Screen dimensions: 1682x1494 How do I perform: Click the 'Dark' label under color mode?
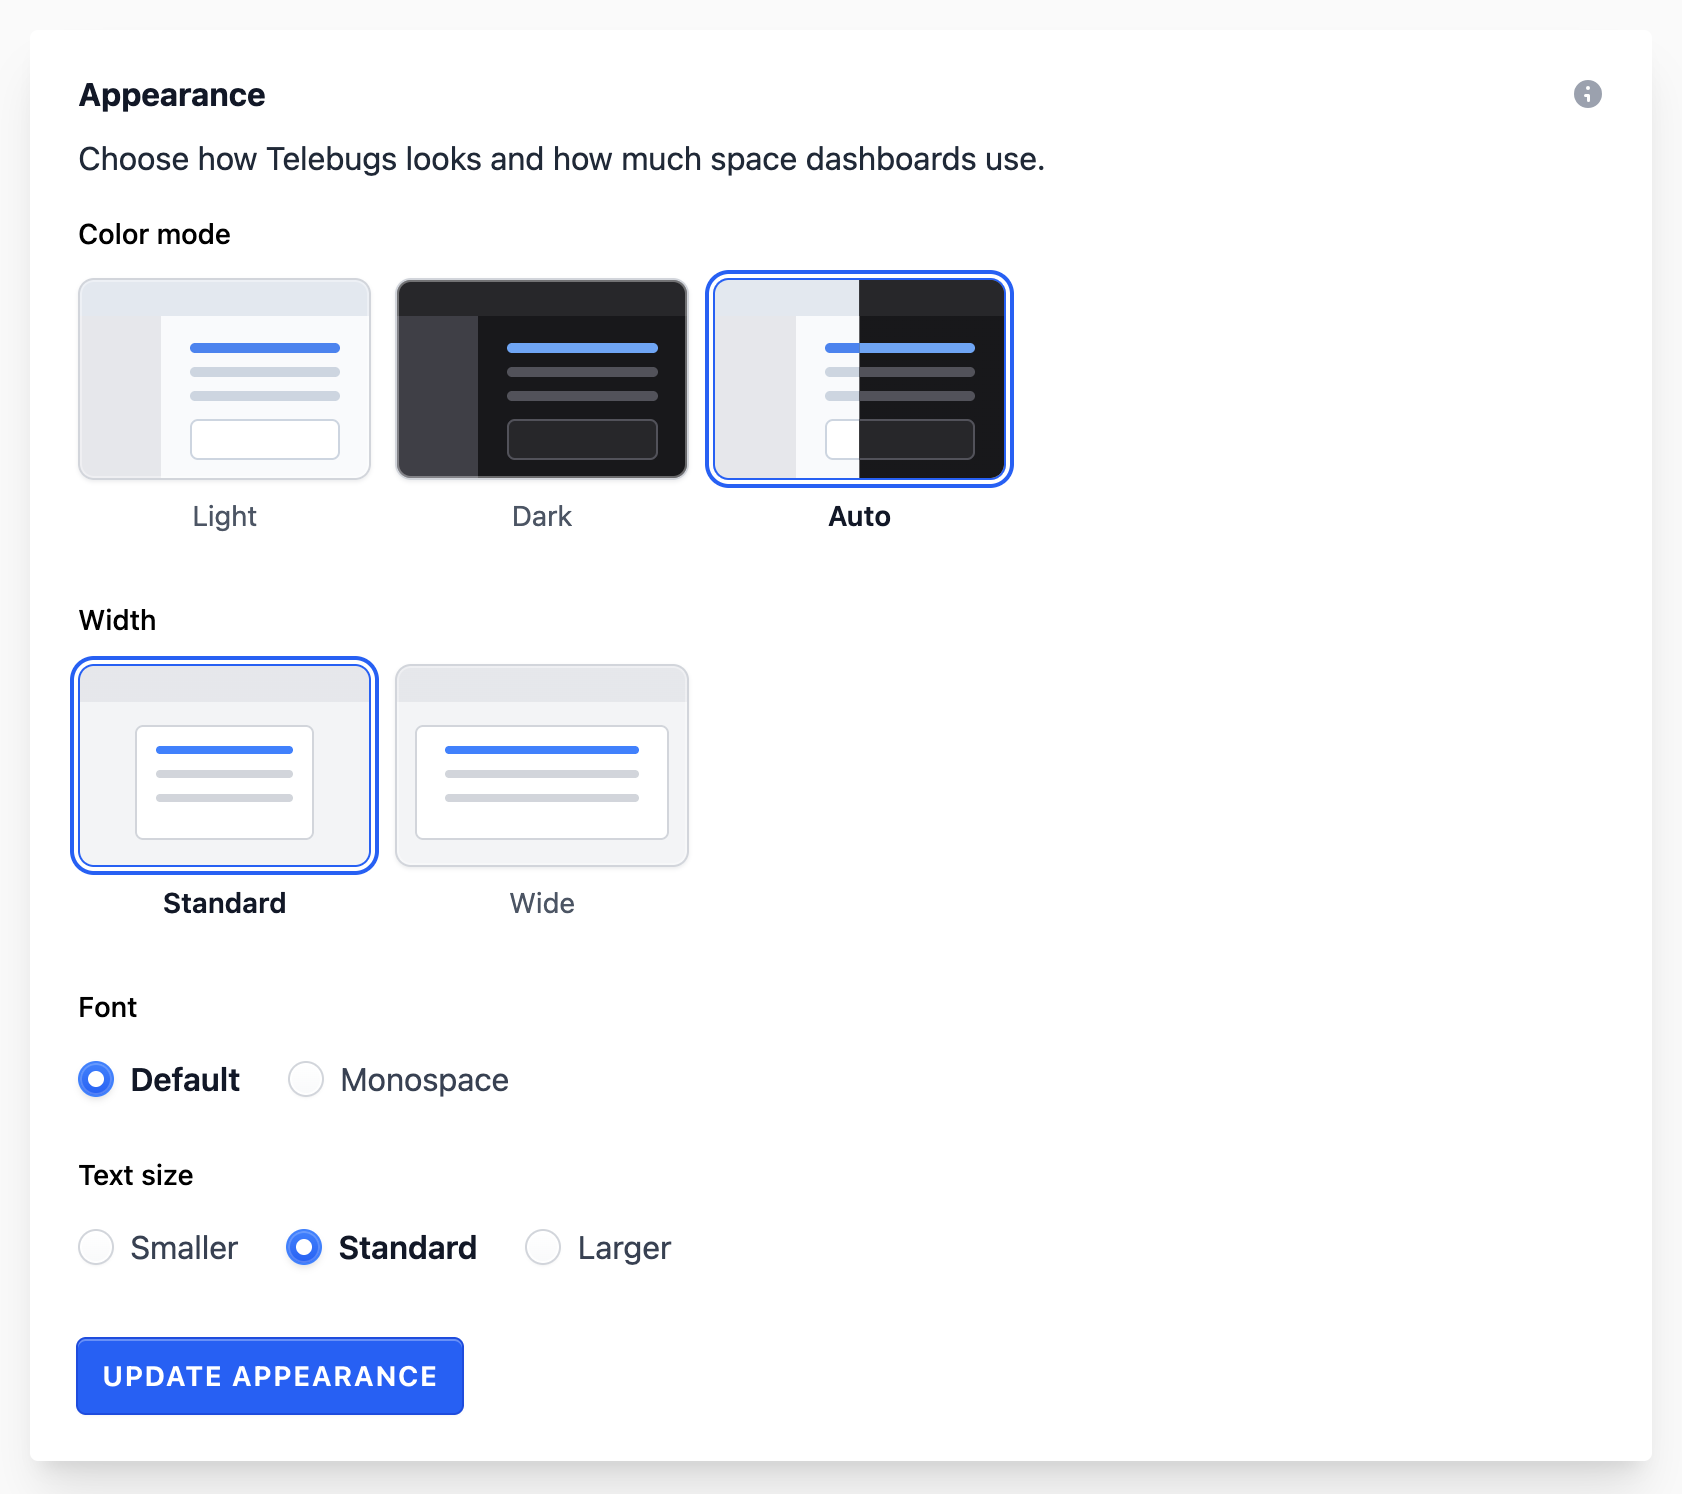pos(542,516)
